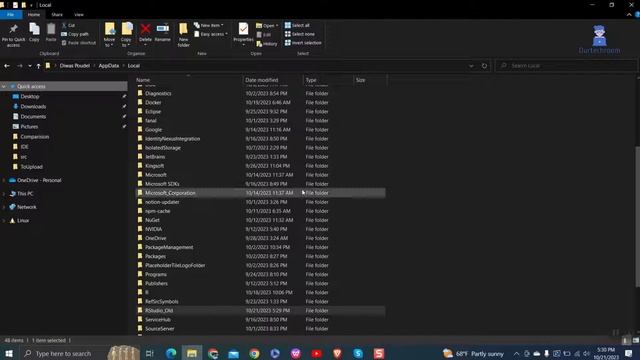Open the Windows Start menu
The image size is (640, 360).
[9, 353]
